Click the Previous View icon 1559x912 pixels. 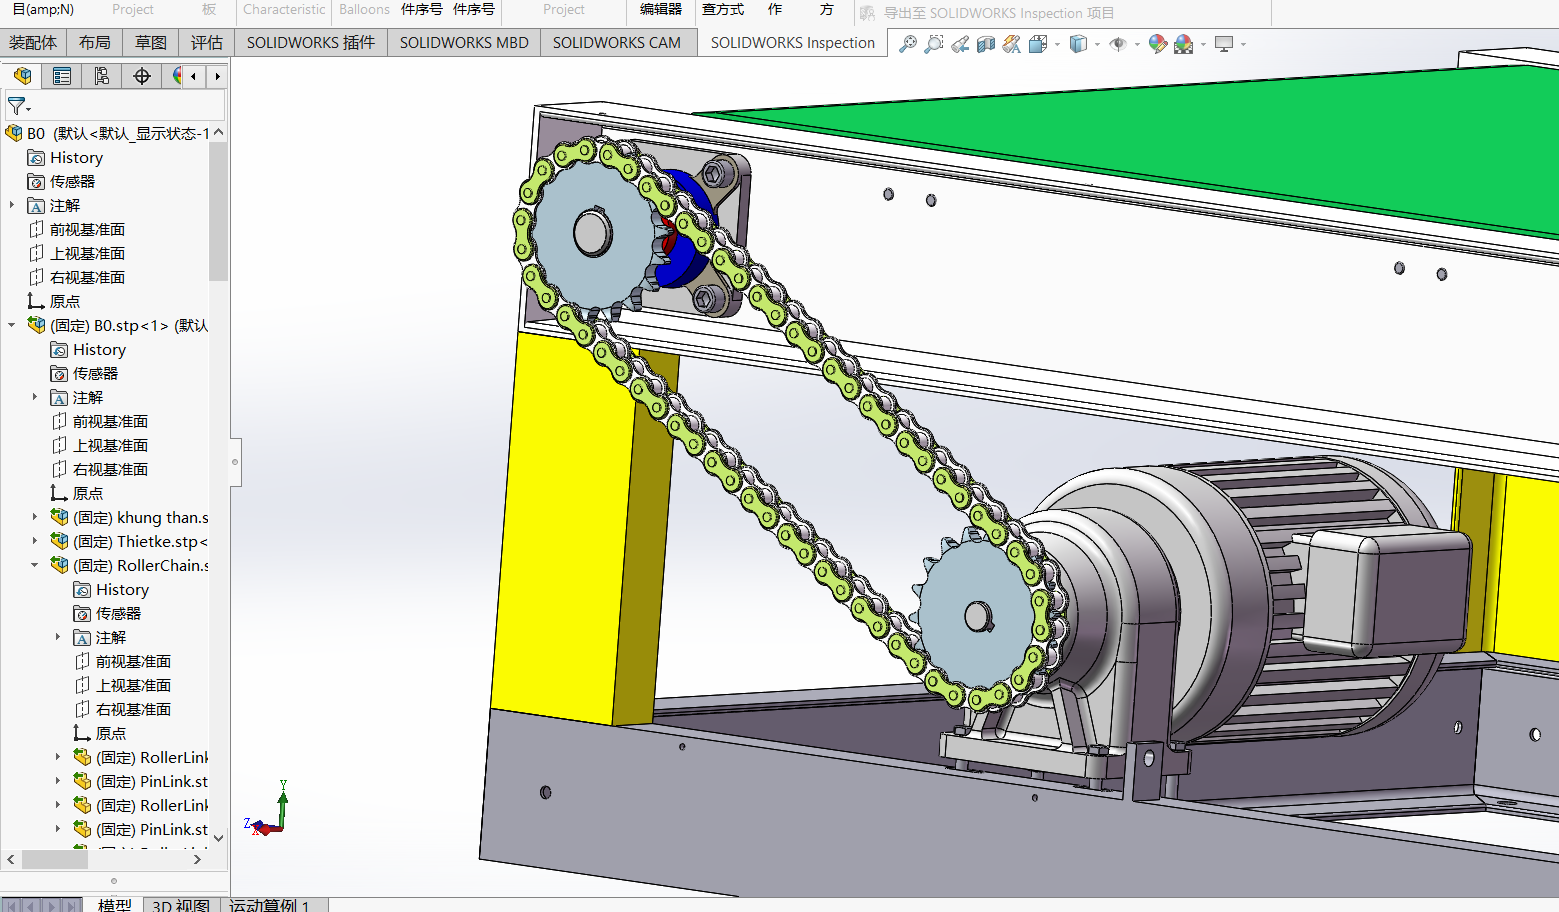coord(960,44)
